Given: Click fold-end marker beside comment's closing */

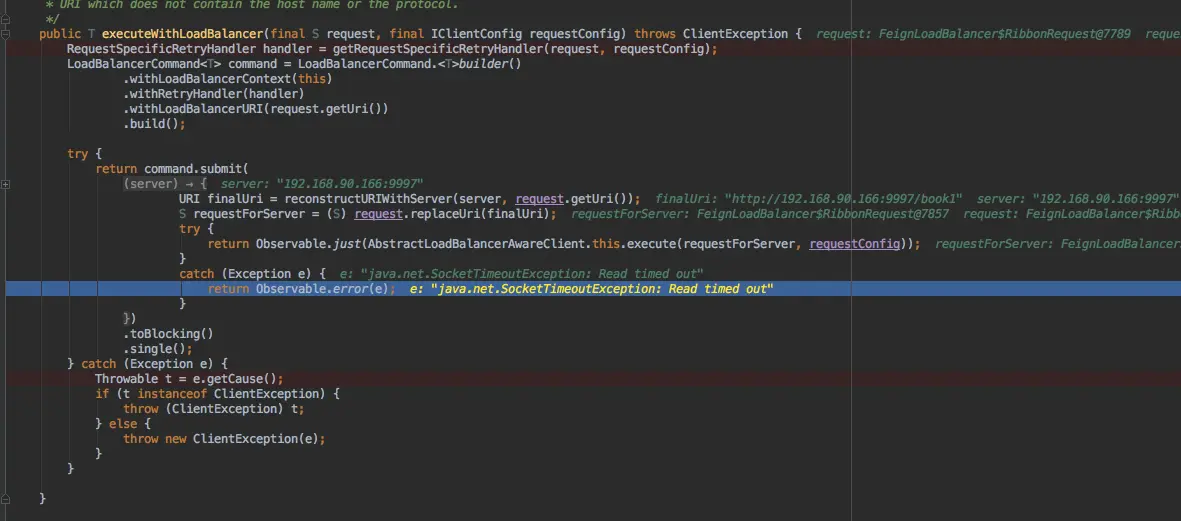Looking at the screenshot, I should pyautogui.click(x=5, y=19).
